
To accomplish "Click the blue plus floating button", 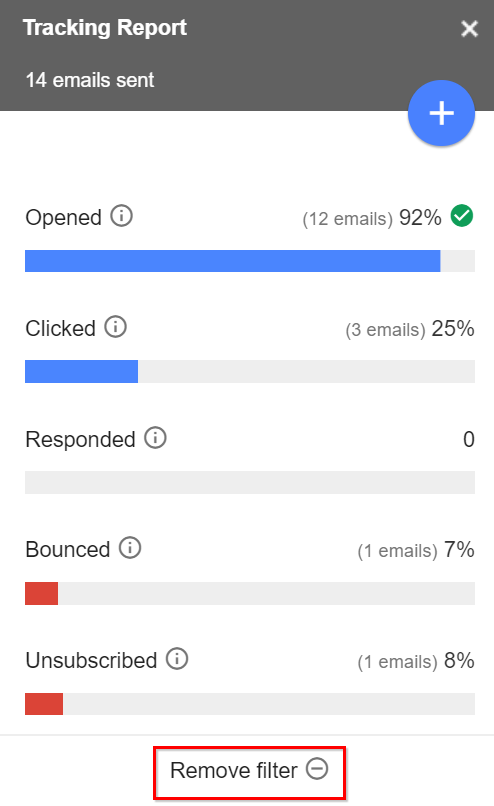I will [x=441, y=113].
